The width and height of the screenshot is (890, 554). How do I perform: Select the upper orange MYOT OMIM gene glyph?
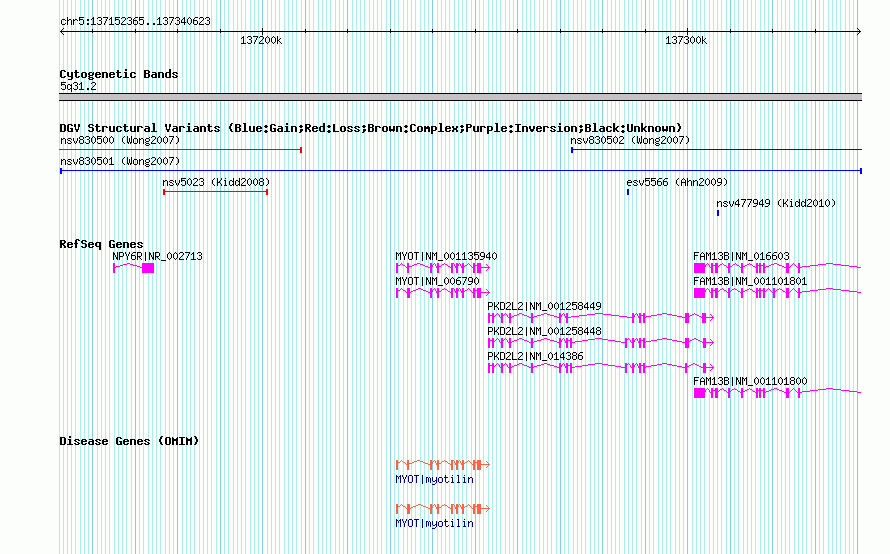click(443, 465)
